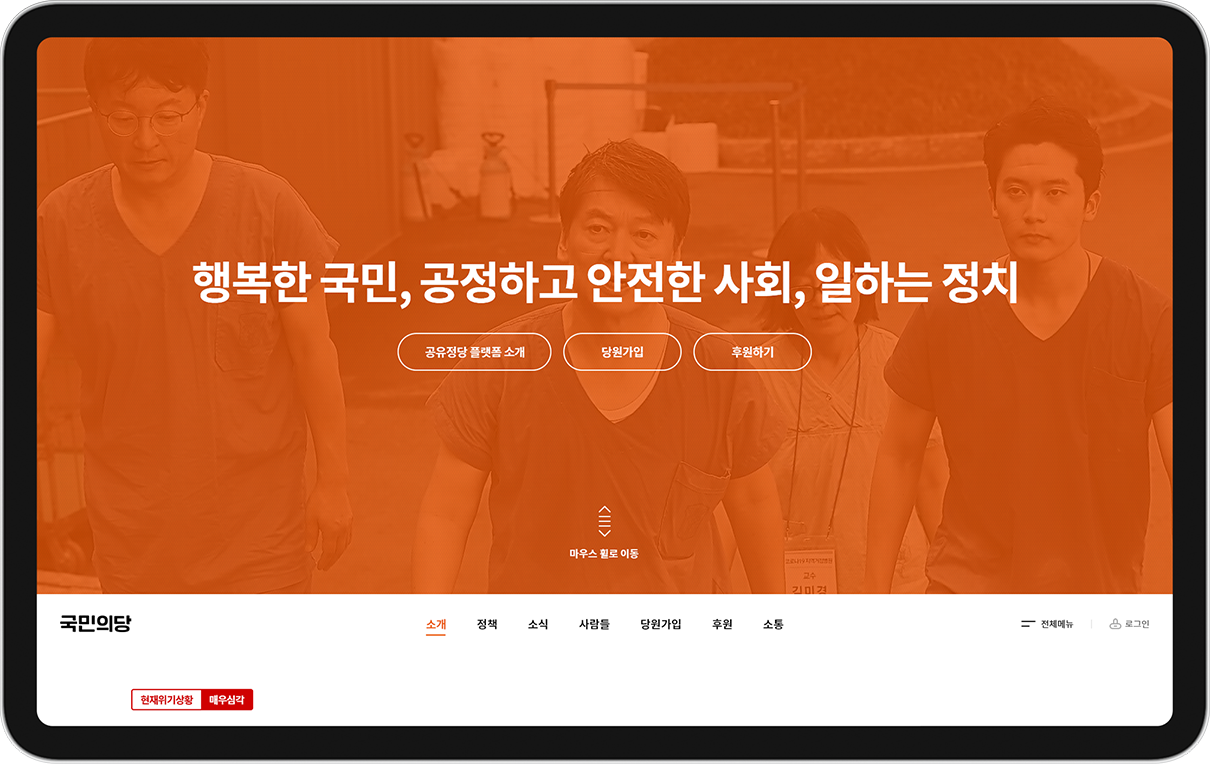The image size is (1211, 764).
Task: Click the red 매우심각 status badge
Action: 227,700
